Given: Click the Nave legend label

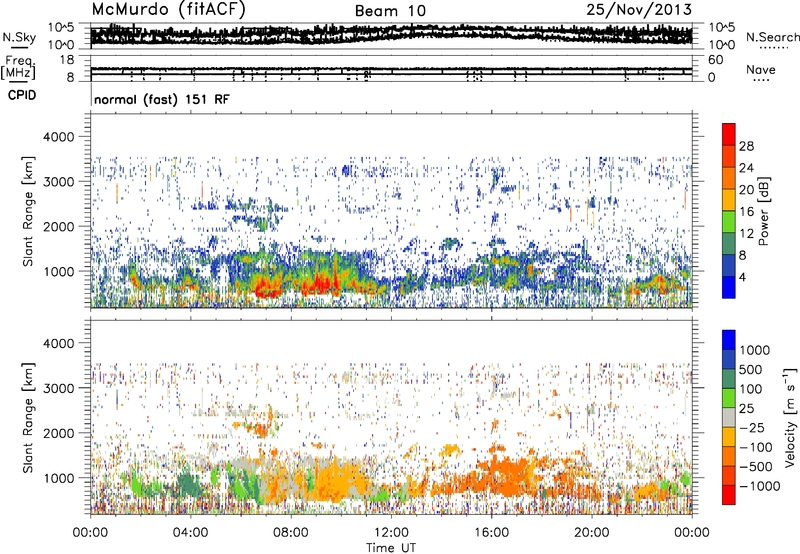Looking at the screenshot, I should pyautogui.click(x=761, y=69).
